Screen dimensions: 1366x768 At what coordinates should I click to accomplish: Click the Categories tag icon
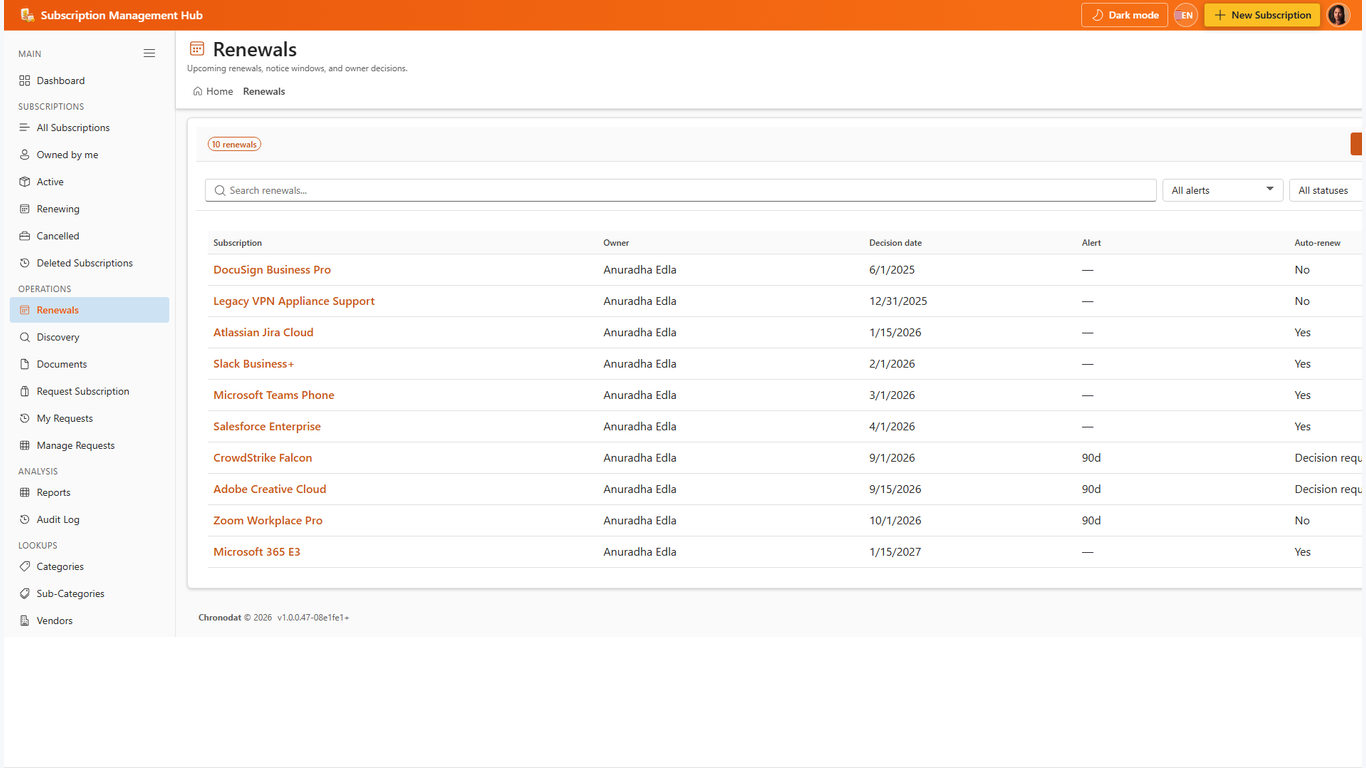point(25,566)
